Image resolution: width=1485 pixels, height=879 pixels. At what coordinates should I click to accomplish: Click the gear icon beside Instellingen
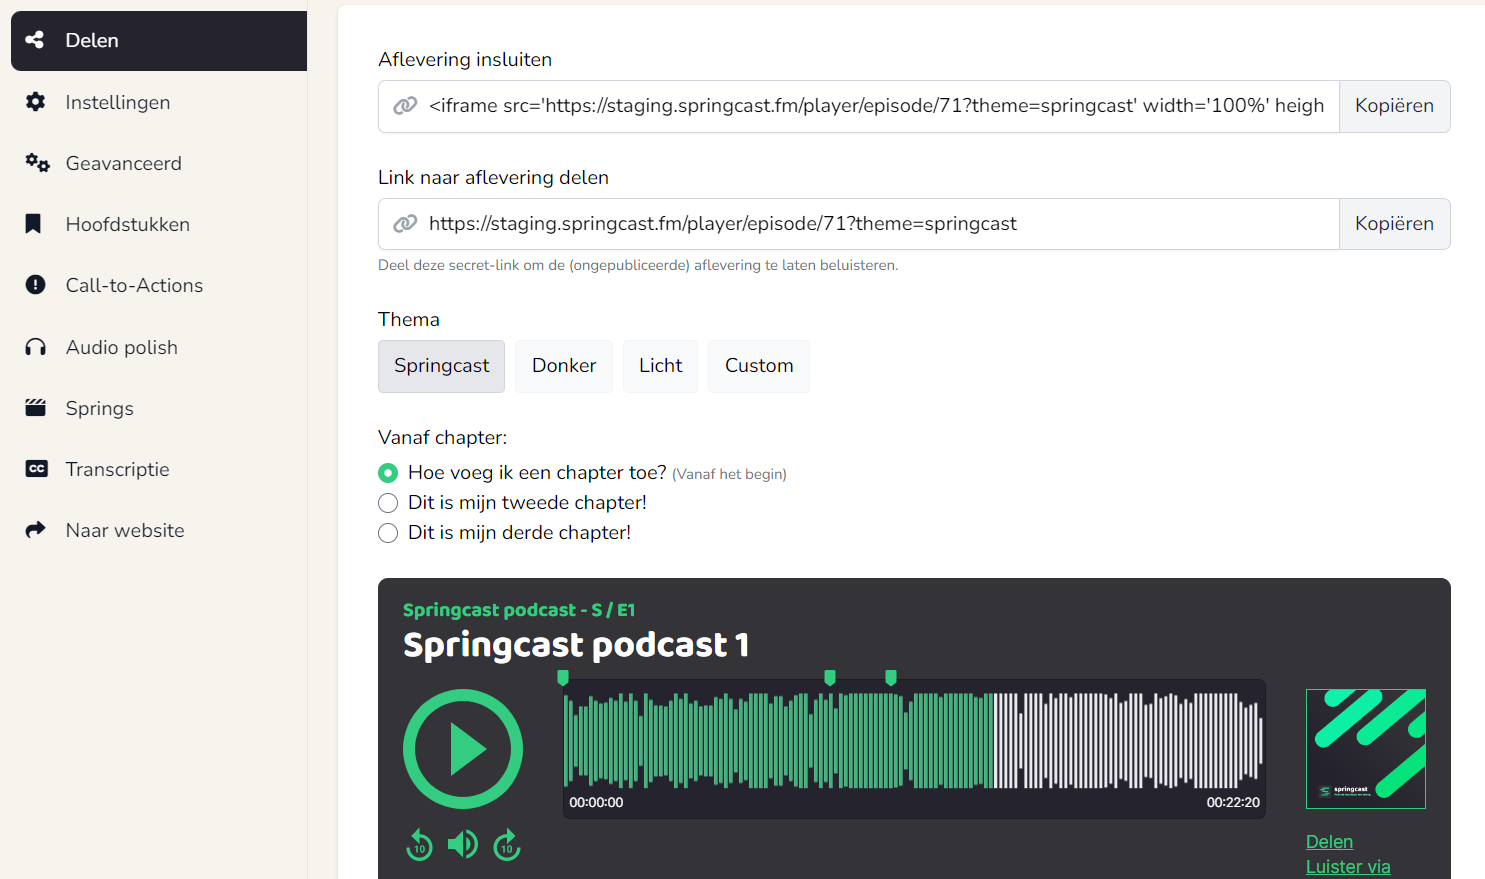click(35, 102)
